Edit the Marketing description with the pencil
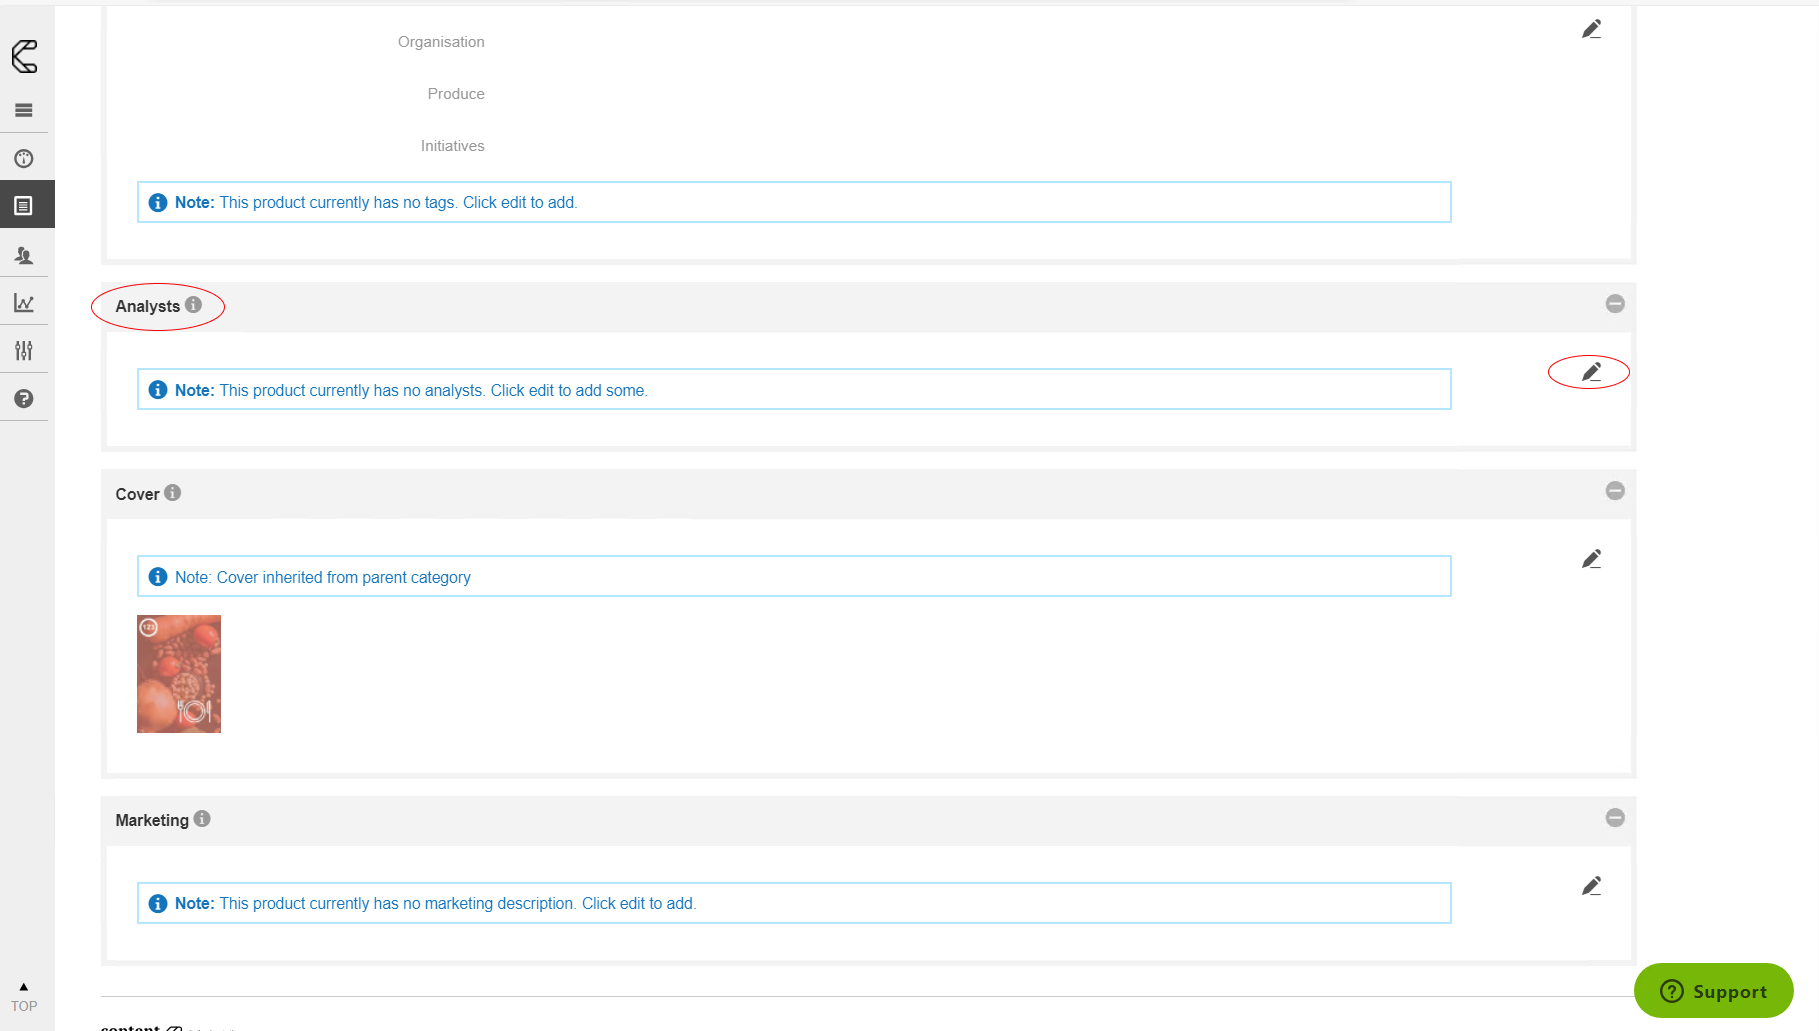Image resolution: width=1819 pixels, height=1031 pixels. (1591, 886)
